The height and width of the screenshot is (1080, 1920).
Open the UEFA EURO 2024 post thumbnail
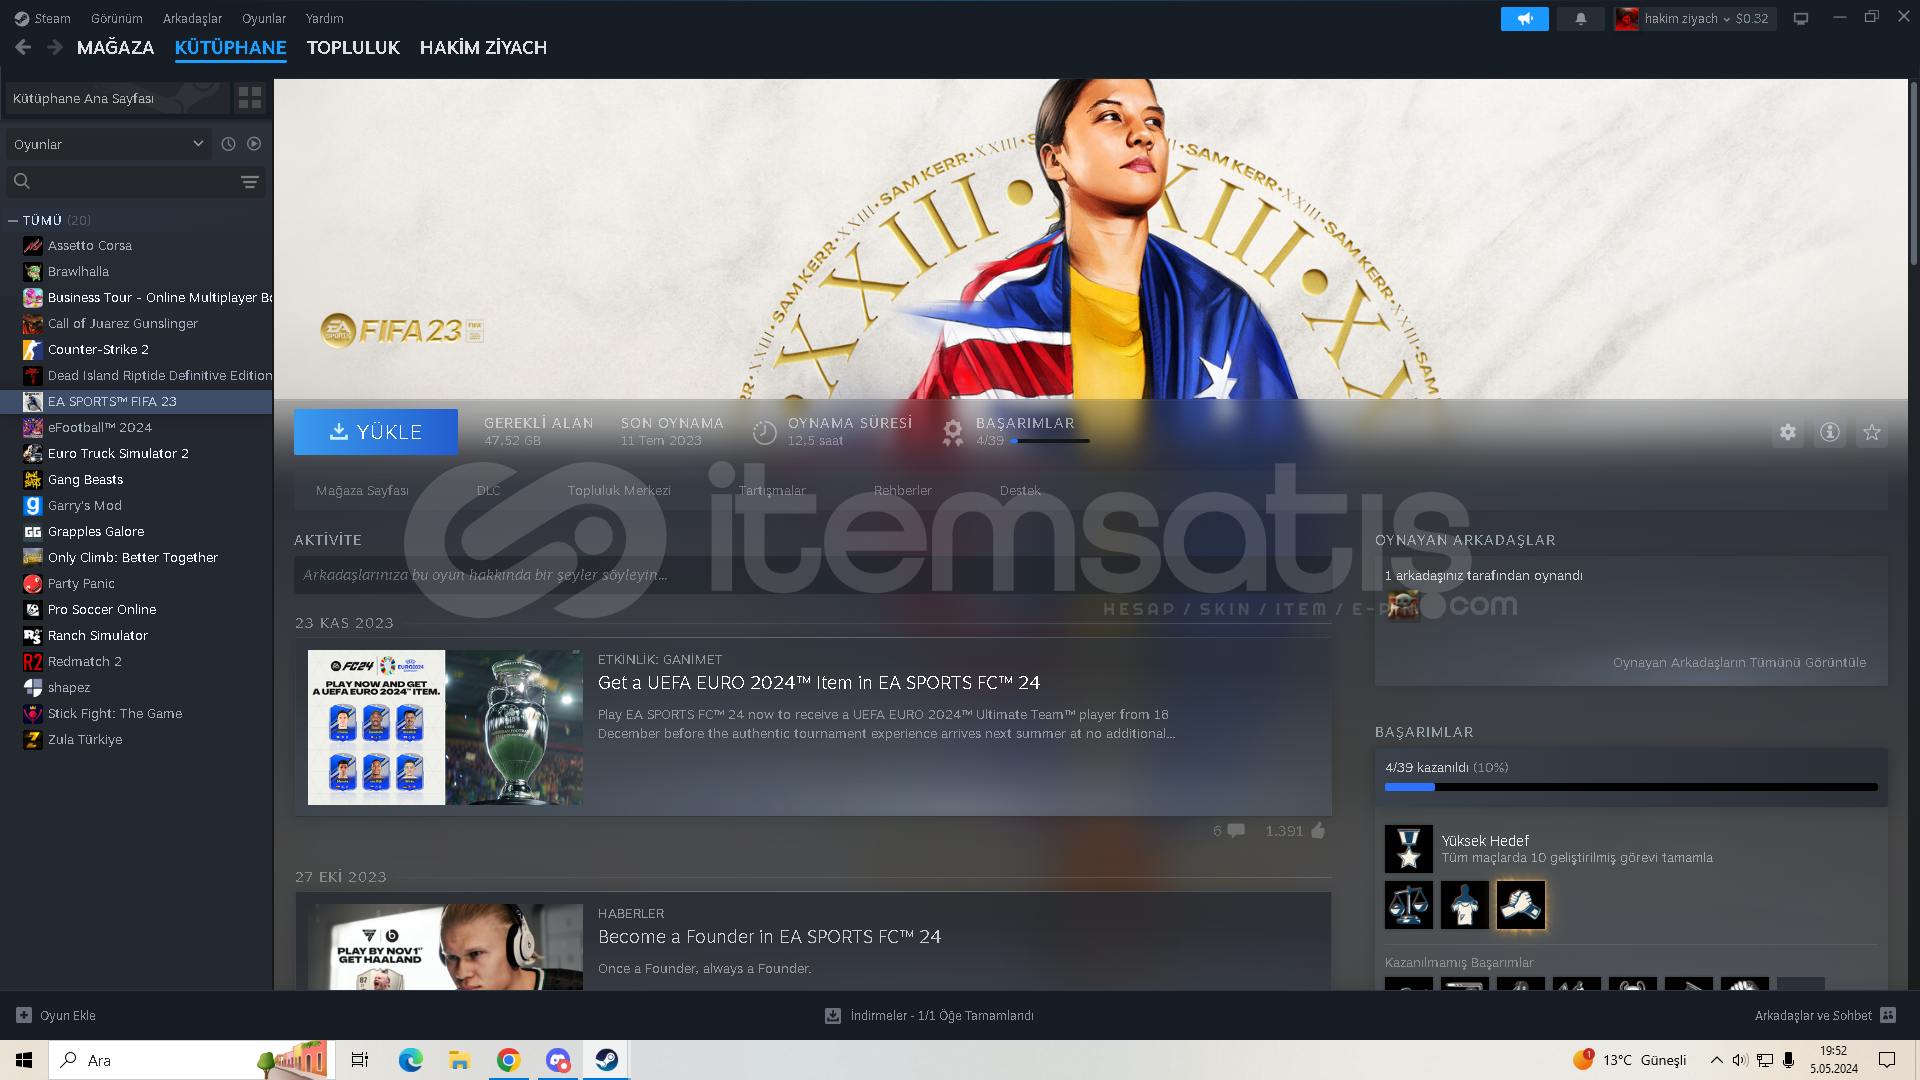point(445,727)
